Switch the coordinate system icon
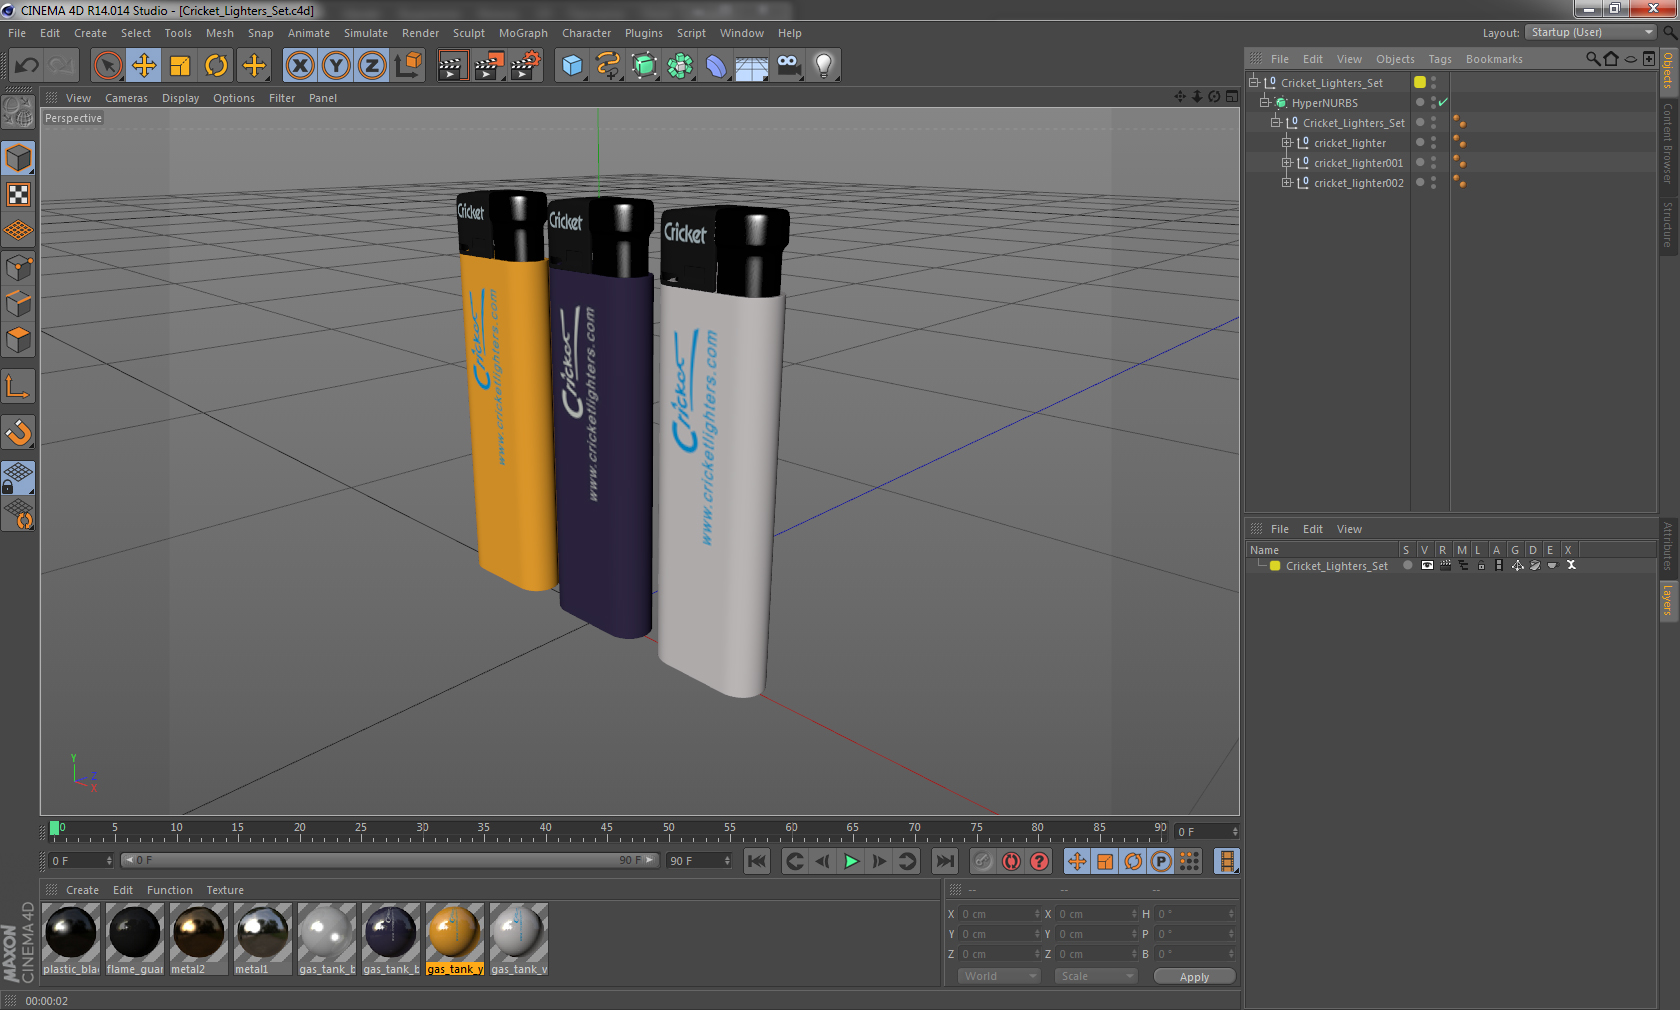This screenshot has width=1680, height=1010. [408, 66]
